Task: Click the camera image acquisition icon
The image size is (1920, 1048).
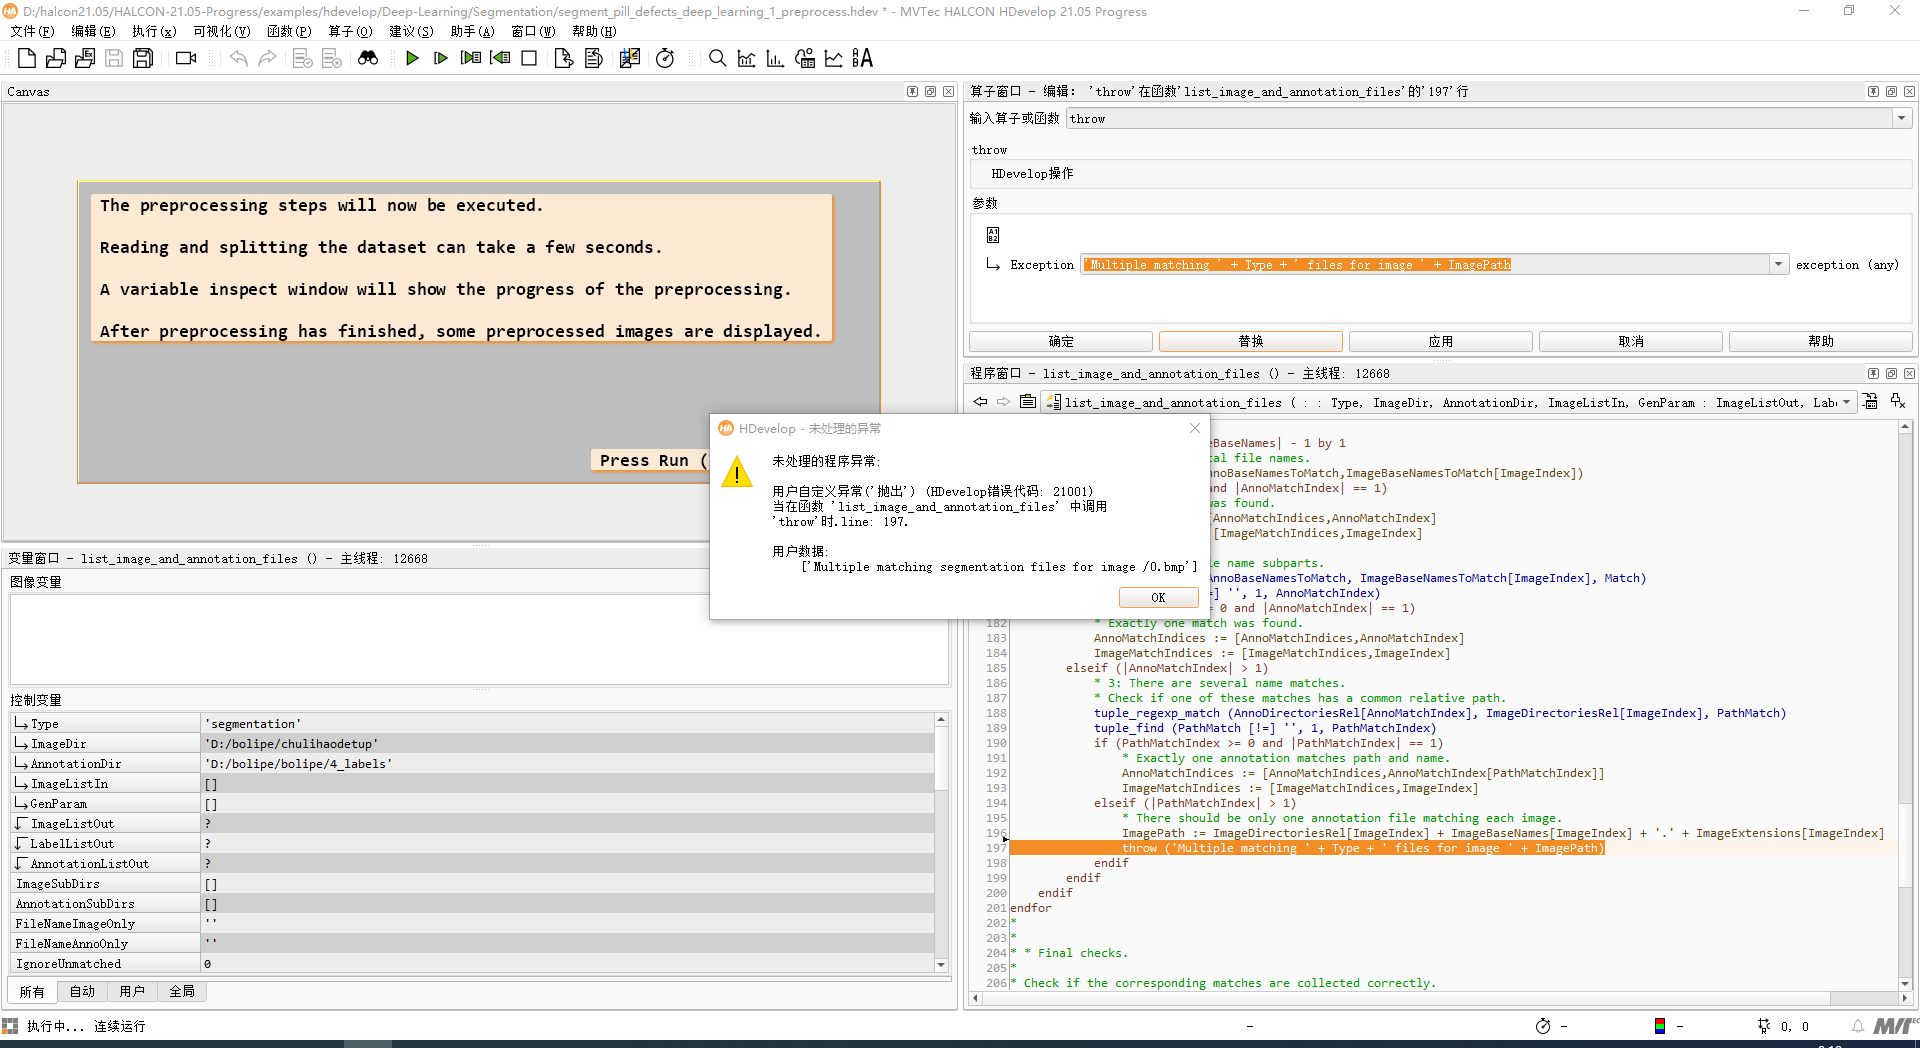Action: [186, 58]
